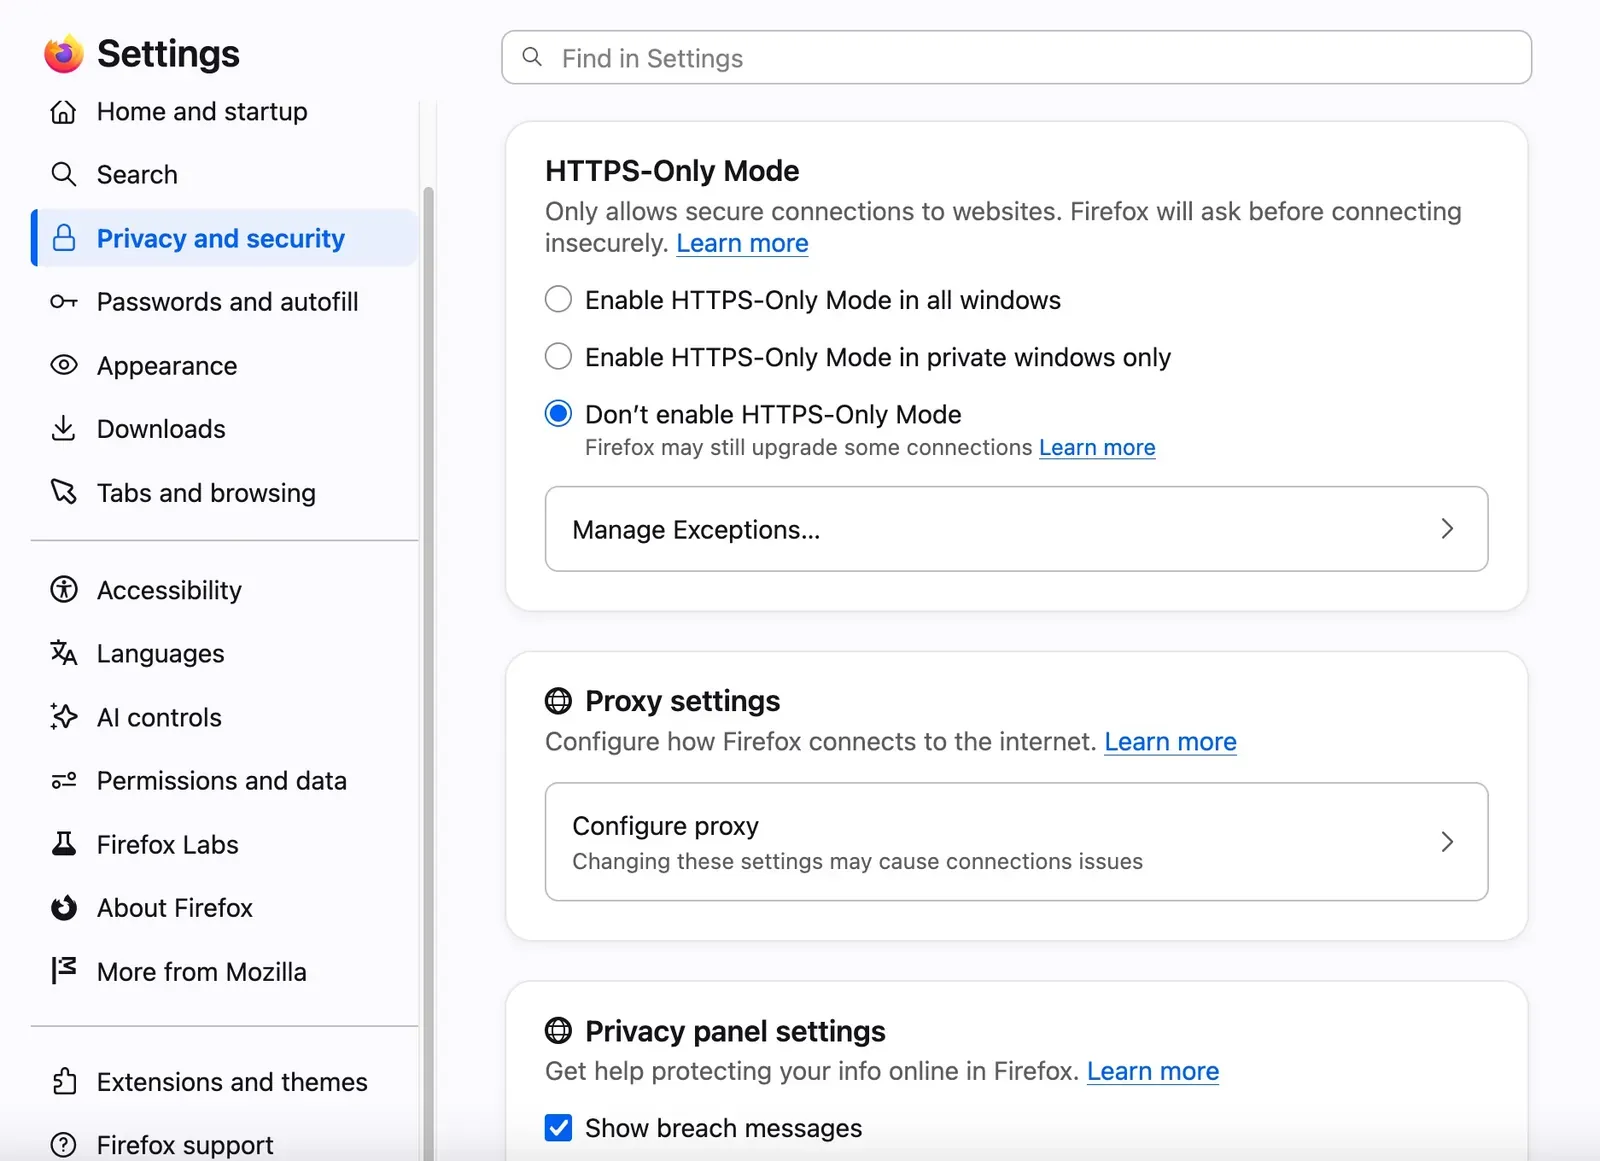Click the globe icon beside Privacy panel settings
Image resolution: width=1600 pixels, height=1161 pixels.
click(558, 1030)
